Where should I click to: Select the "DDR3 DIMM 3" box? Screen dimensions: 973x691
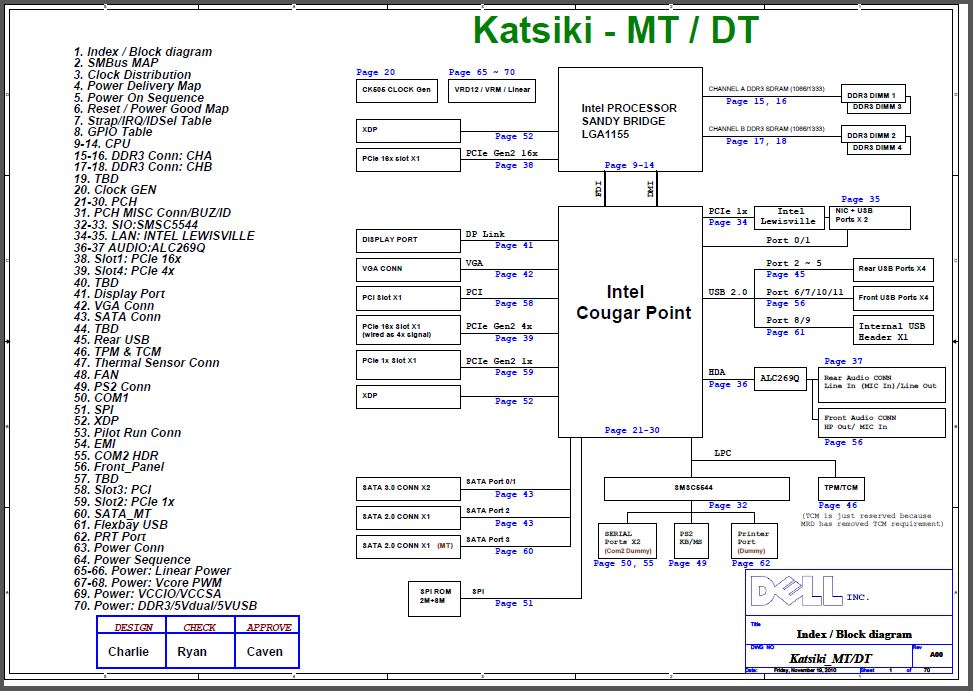pyautogui.click(x=879, y=108)
